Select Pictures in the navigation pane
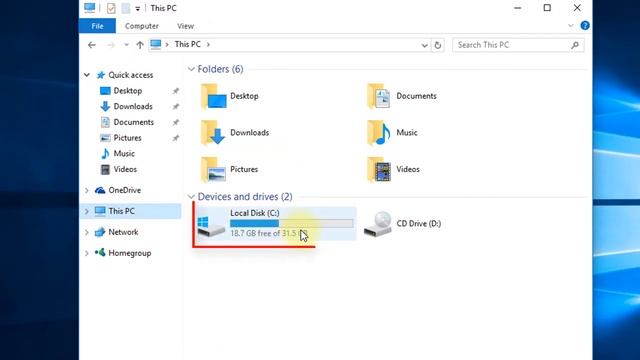This screenshot has width=640, height=360. click(127, 138)
